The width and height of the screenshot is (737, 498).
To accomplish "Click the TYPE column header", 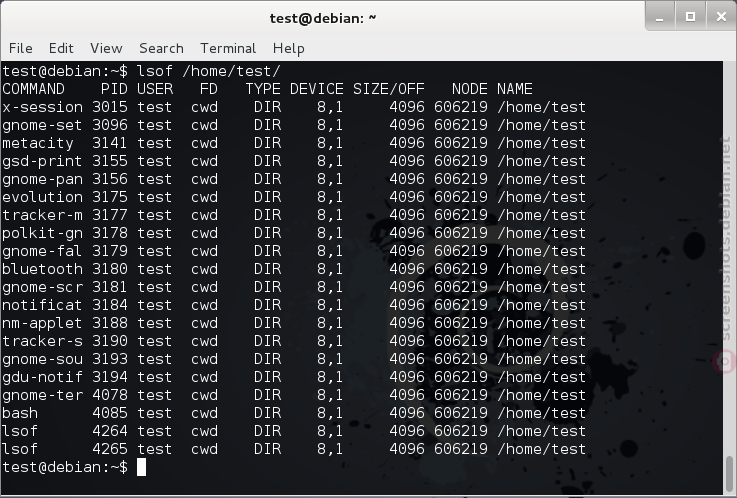I will click(x=263, y=89).
